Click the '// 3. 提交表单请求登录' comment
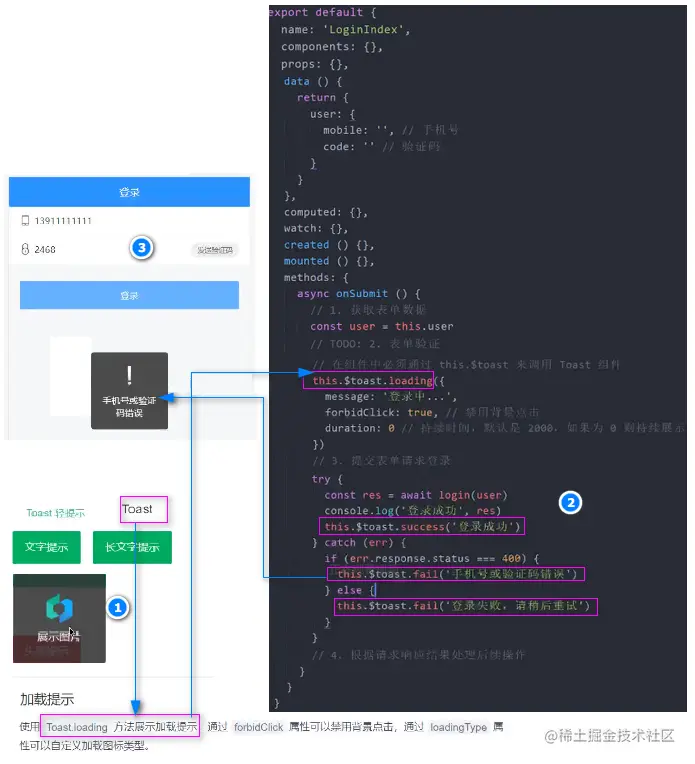The width and height of the screenshot is (695, 764). coord(381,460)
